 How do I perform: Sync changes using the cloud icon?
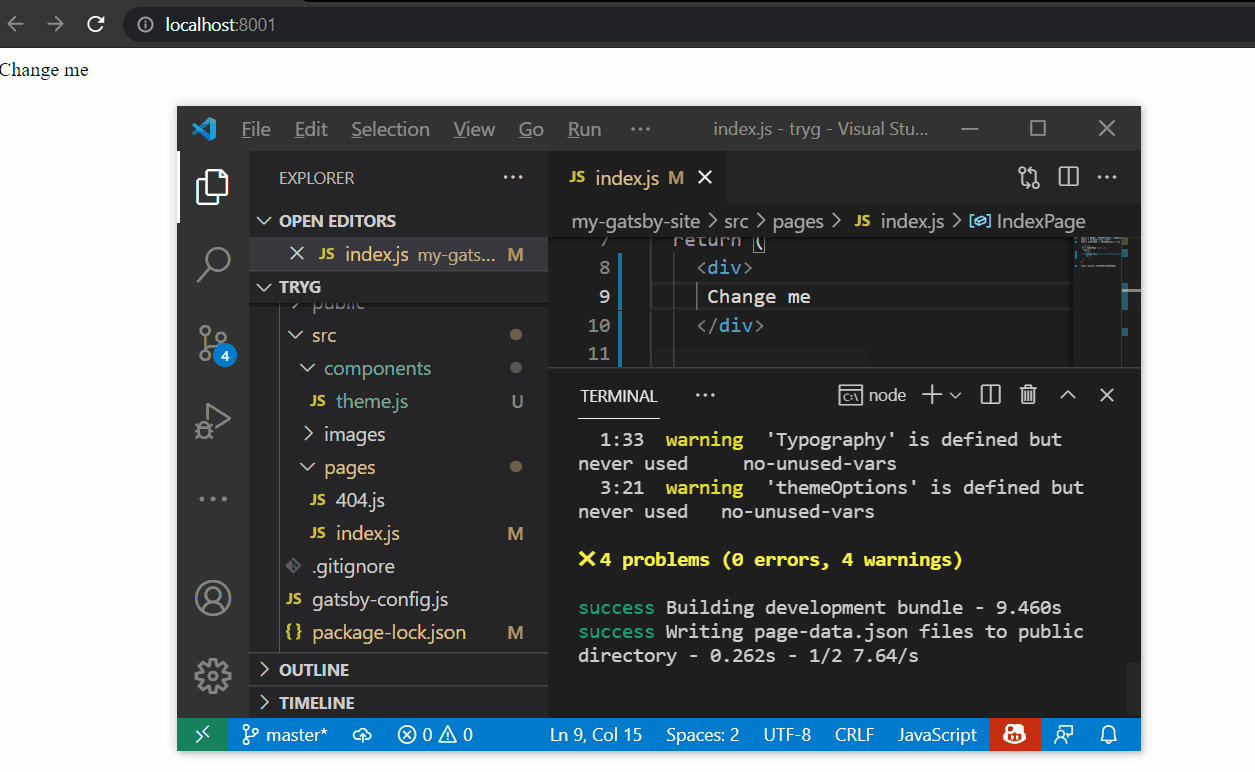[x=362, y=734]
